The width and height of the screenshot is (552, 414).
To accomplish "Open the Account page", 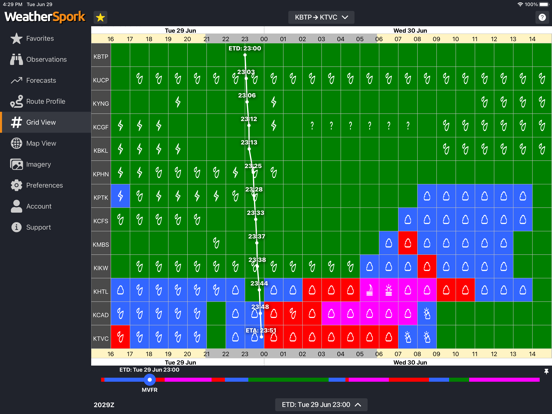I will click(45, 206).
